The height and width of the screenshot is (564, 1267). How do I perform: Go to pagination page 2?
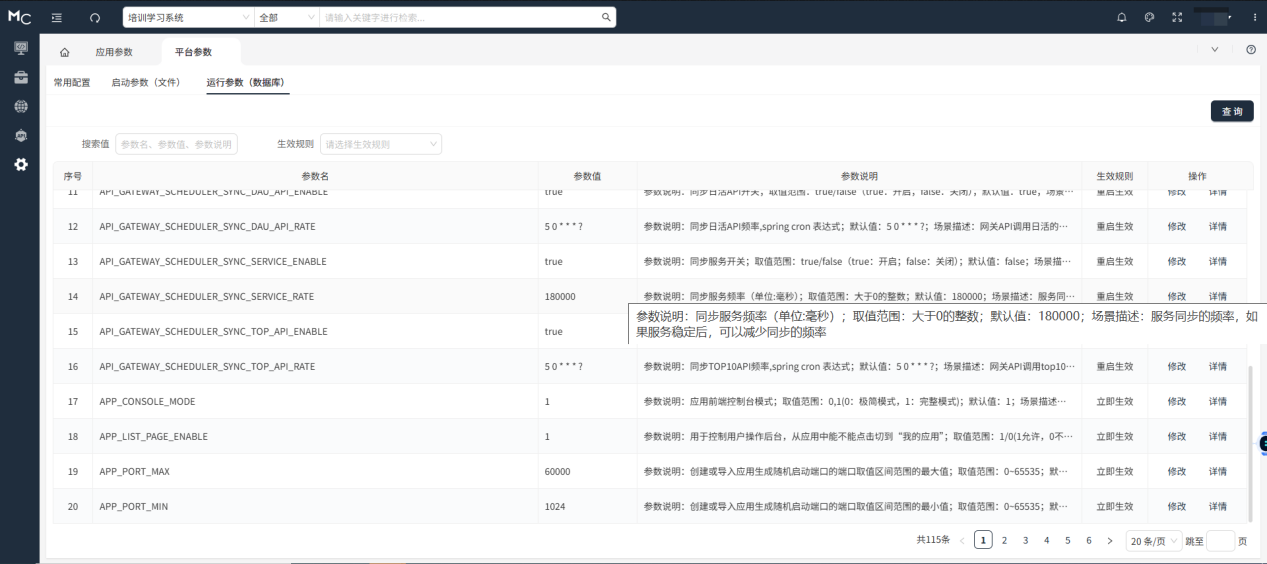point(1004,540)
